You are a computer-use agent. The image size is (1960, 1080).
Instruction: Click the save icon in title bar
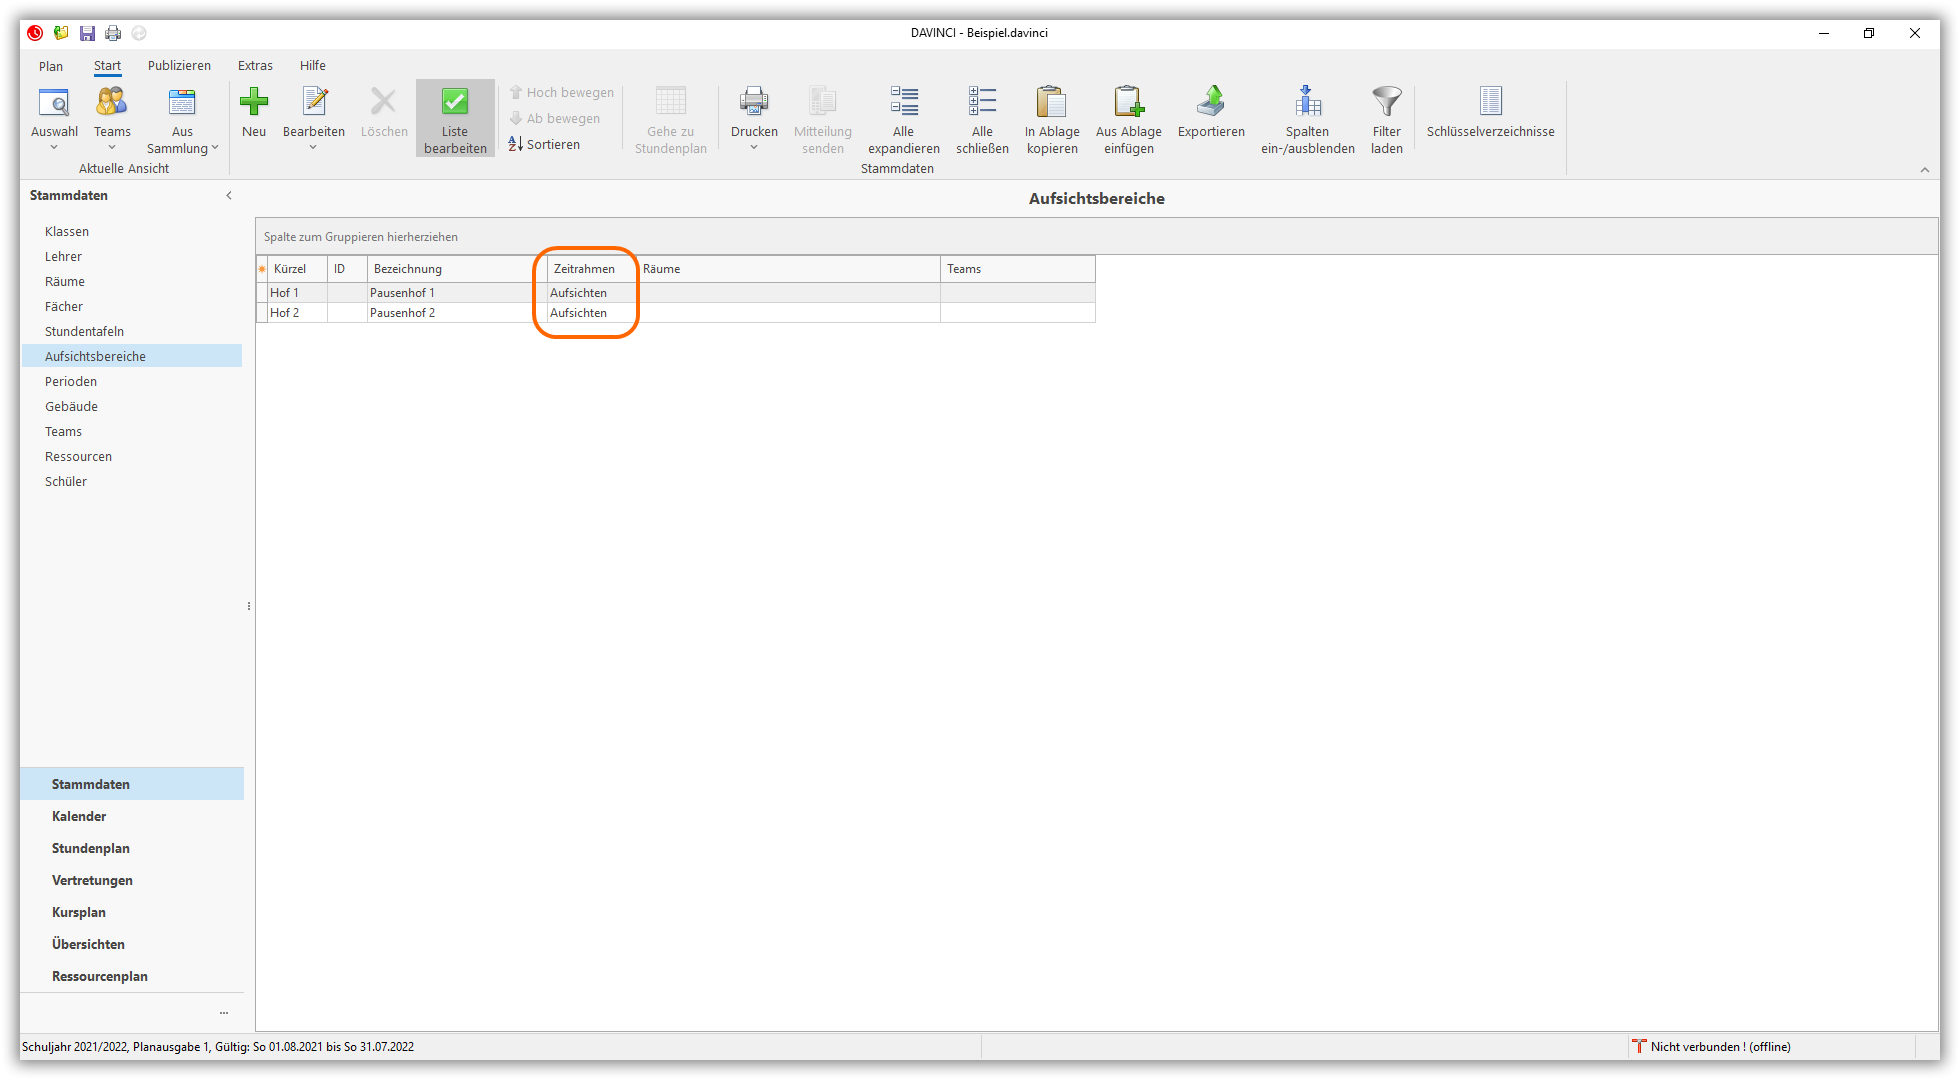pyautogui.click(x=88, y=33)
